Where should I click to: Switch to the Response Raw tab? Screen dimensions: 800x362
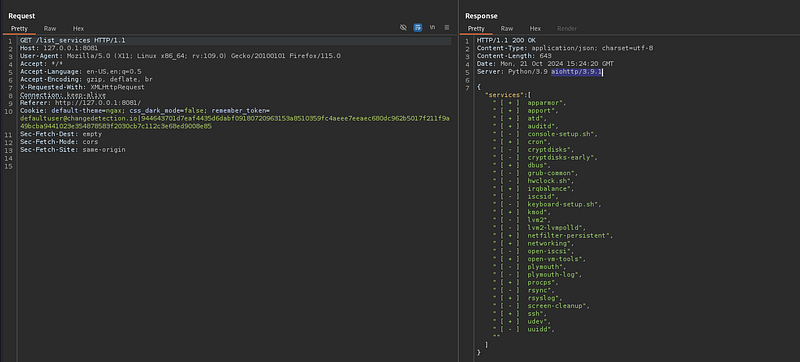click(x=507, y=29)
